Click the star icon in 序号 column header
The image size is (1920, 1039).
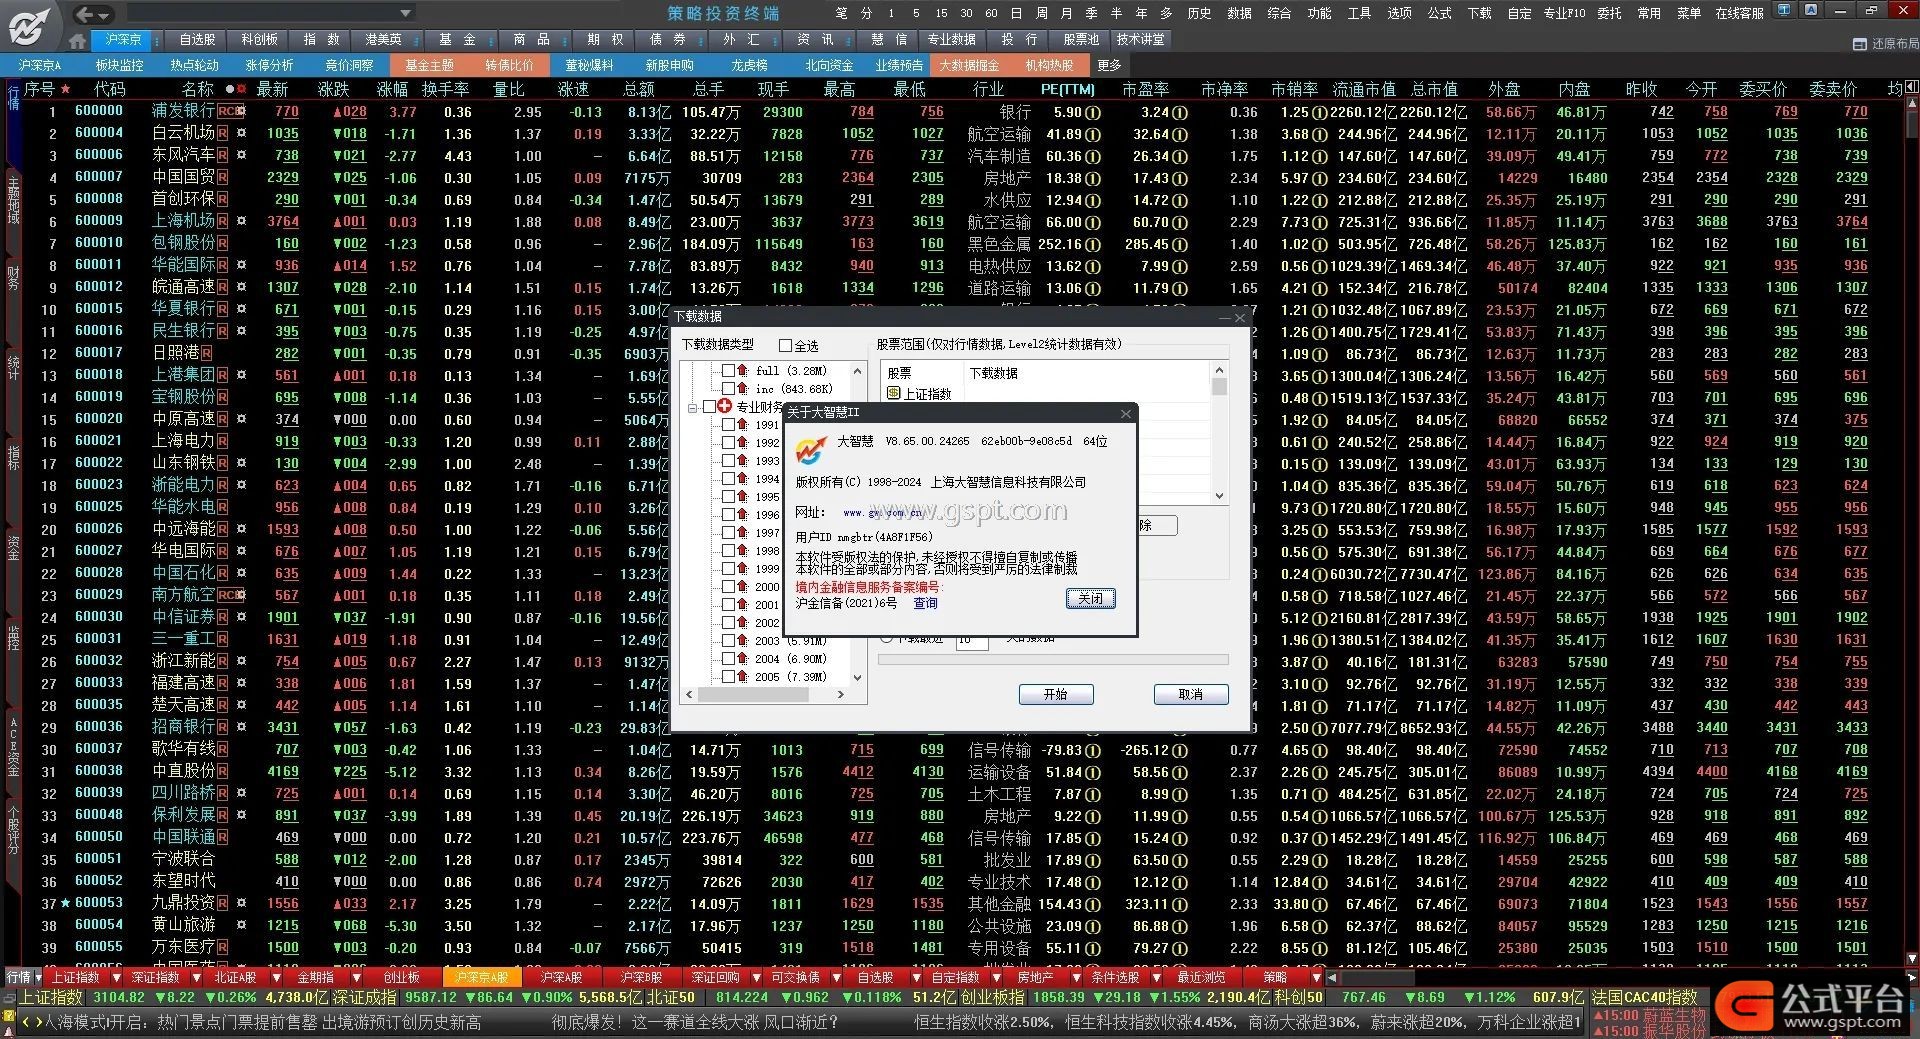coord(66,89)
